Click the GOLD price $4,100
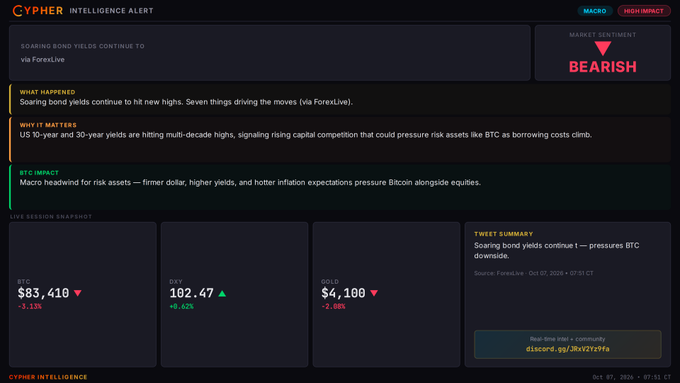The image size is (680, 383). pos(343,293)
